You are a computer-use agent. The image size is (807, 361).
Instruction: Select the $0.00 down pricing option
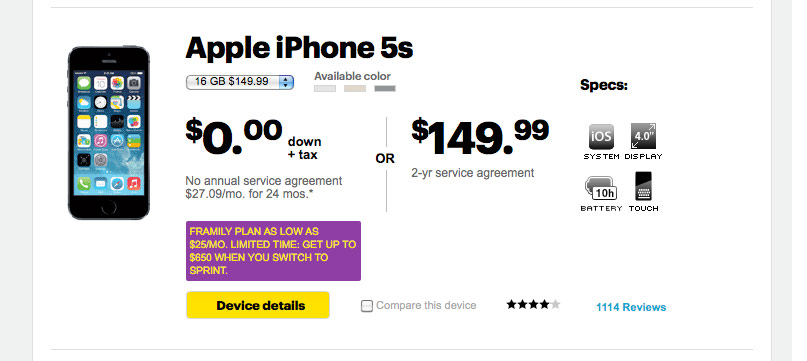point(253,138)
